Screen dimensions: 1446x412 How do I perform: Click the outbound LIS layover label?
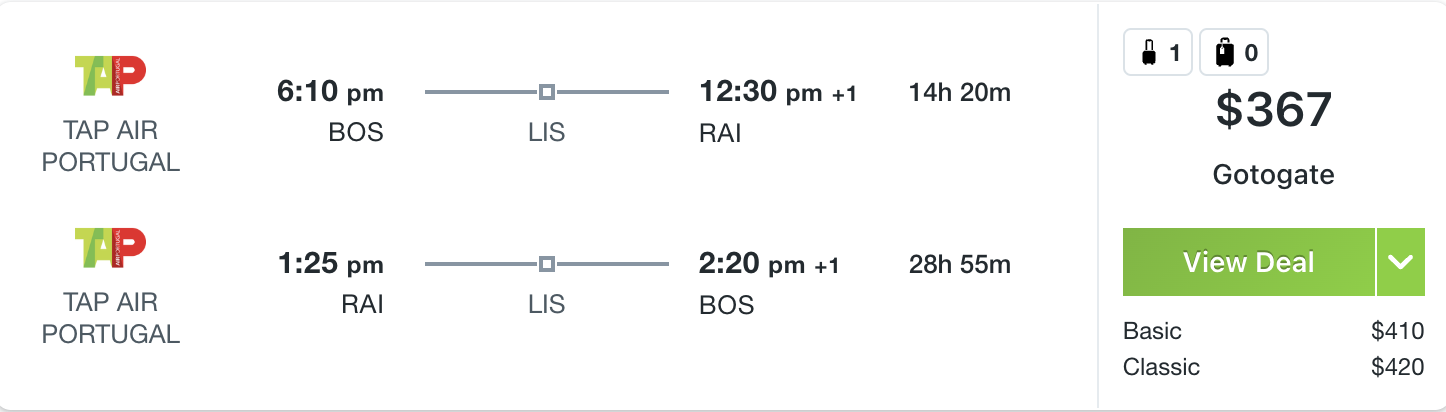547,132
